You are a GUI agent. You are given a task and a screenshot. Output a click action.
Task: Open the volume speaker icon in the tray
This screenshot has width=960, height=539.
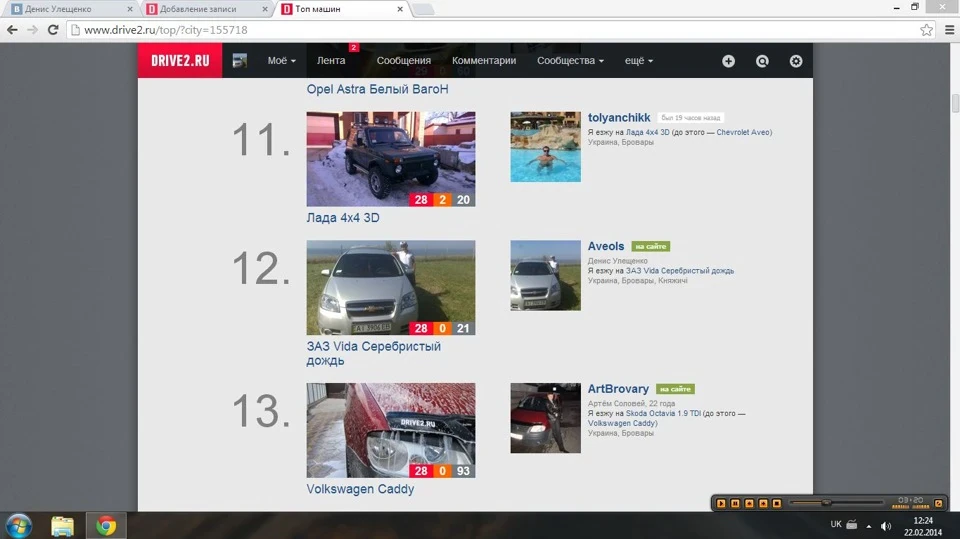click(885, 526)
